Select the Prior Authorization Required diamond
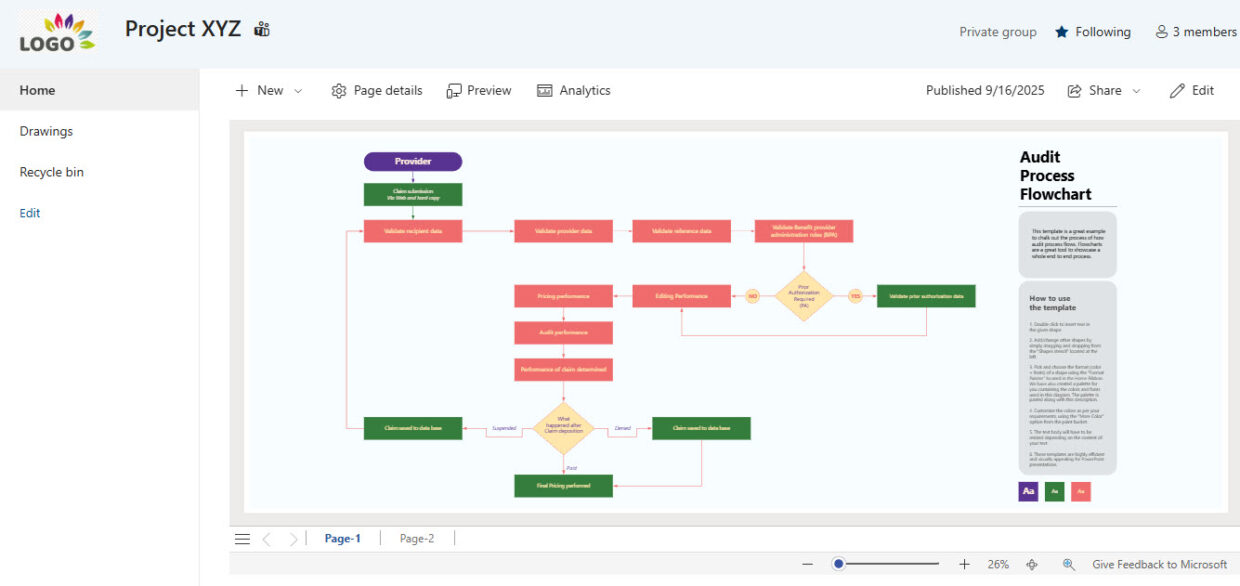1240x586 pixels. click(x=803, y=296)
